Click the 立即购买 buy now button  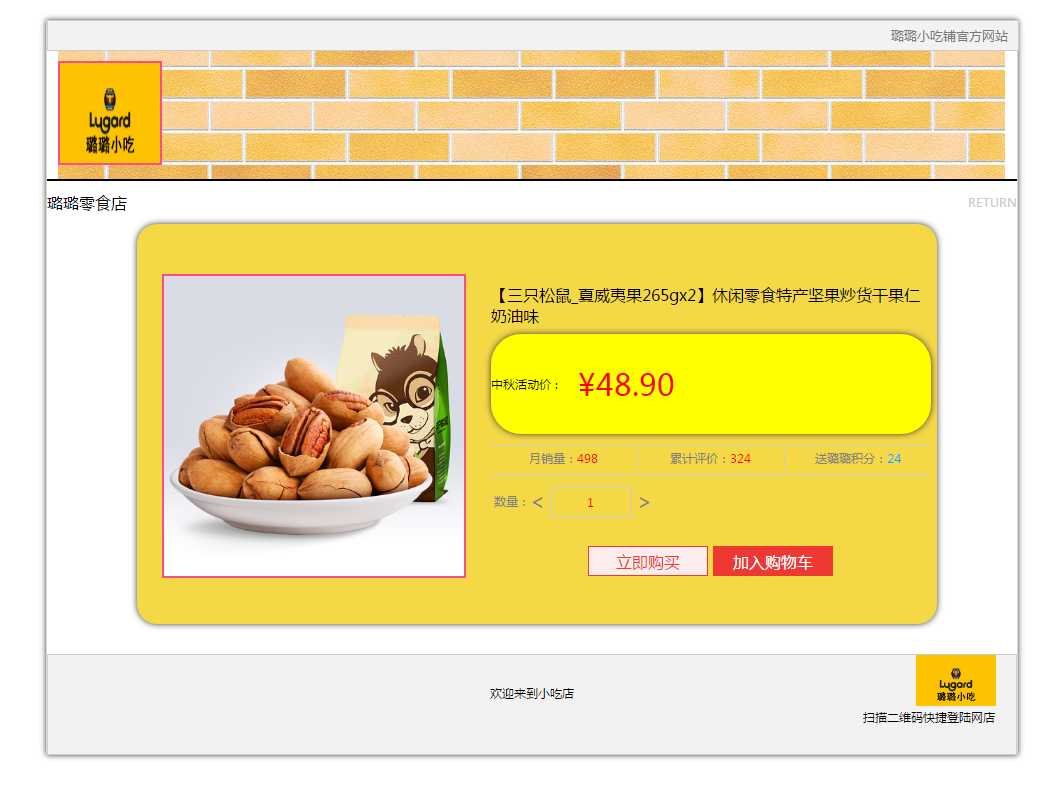(647, 561)
